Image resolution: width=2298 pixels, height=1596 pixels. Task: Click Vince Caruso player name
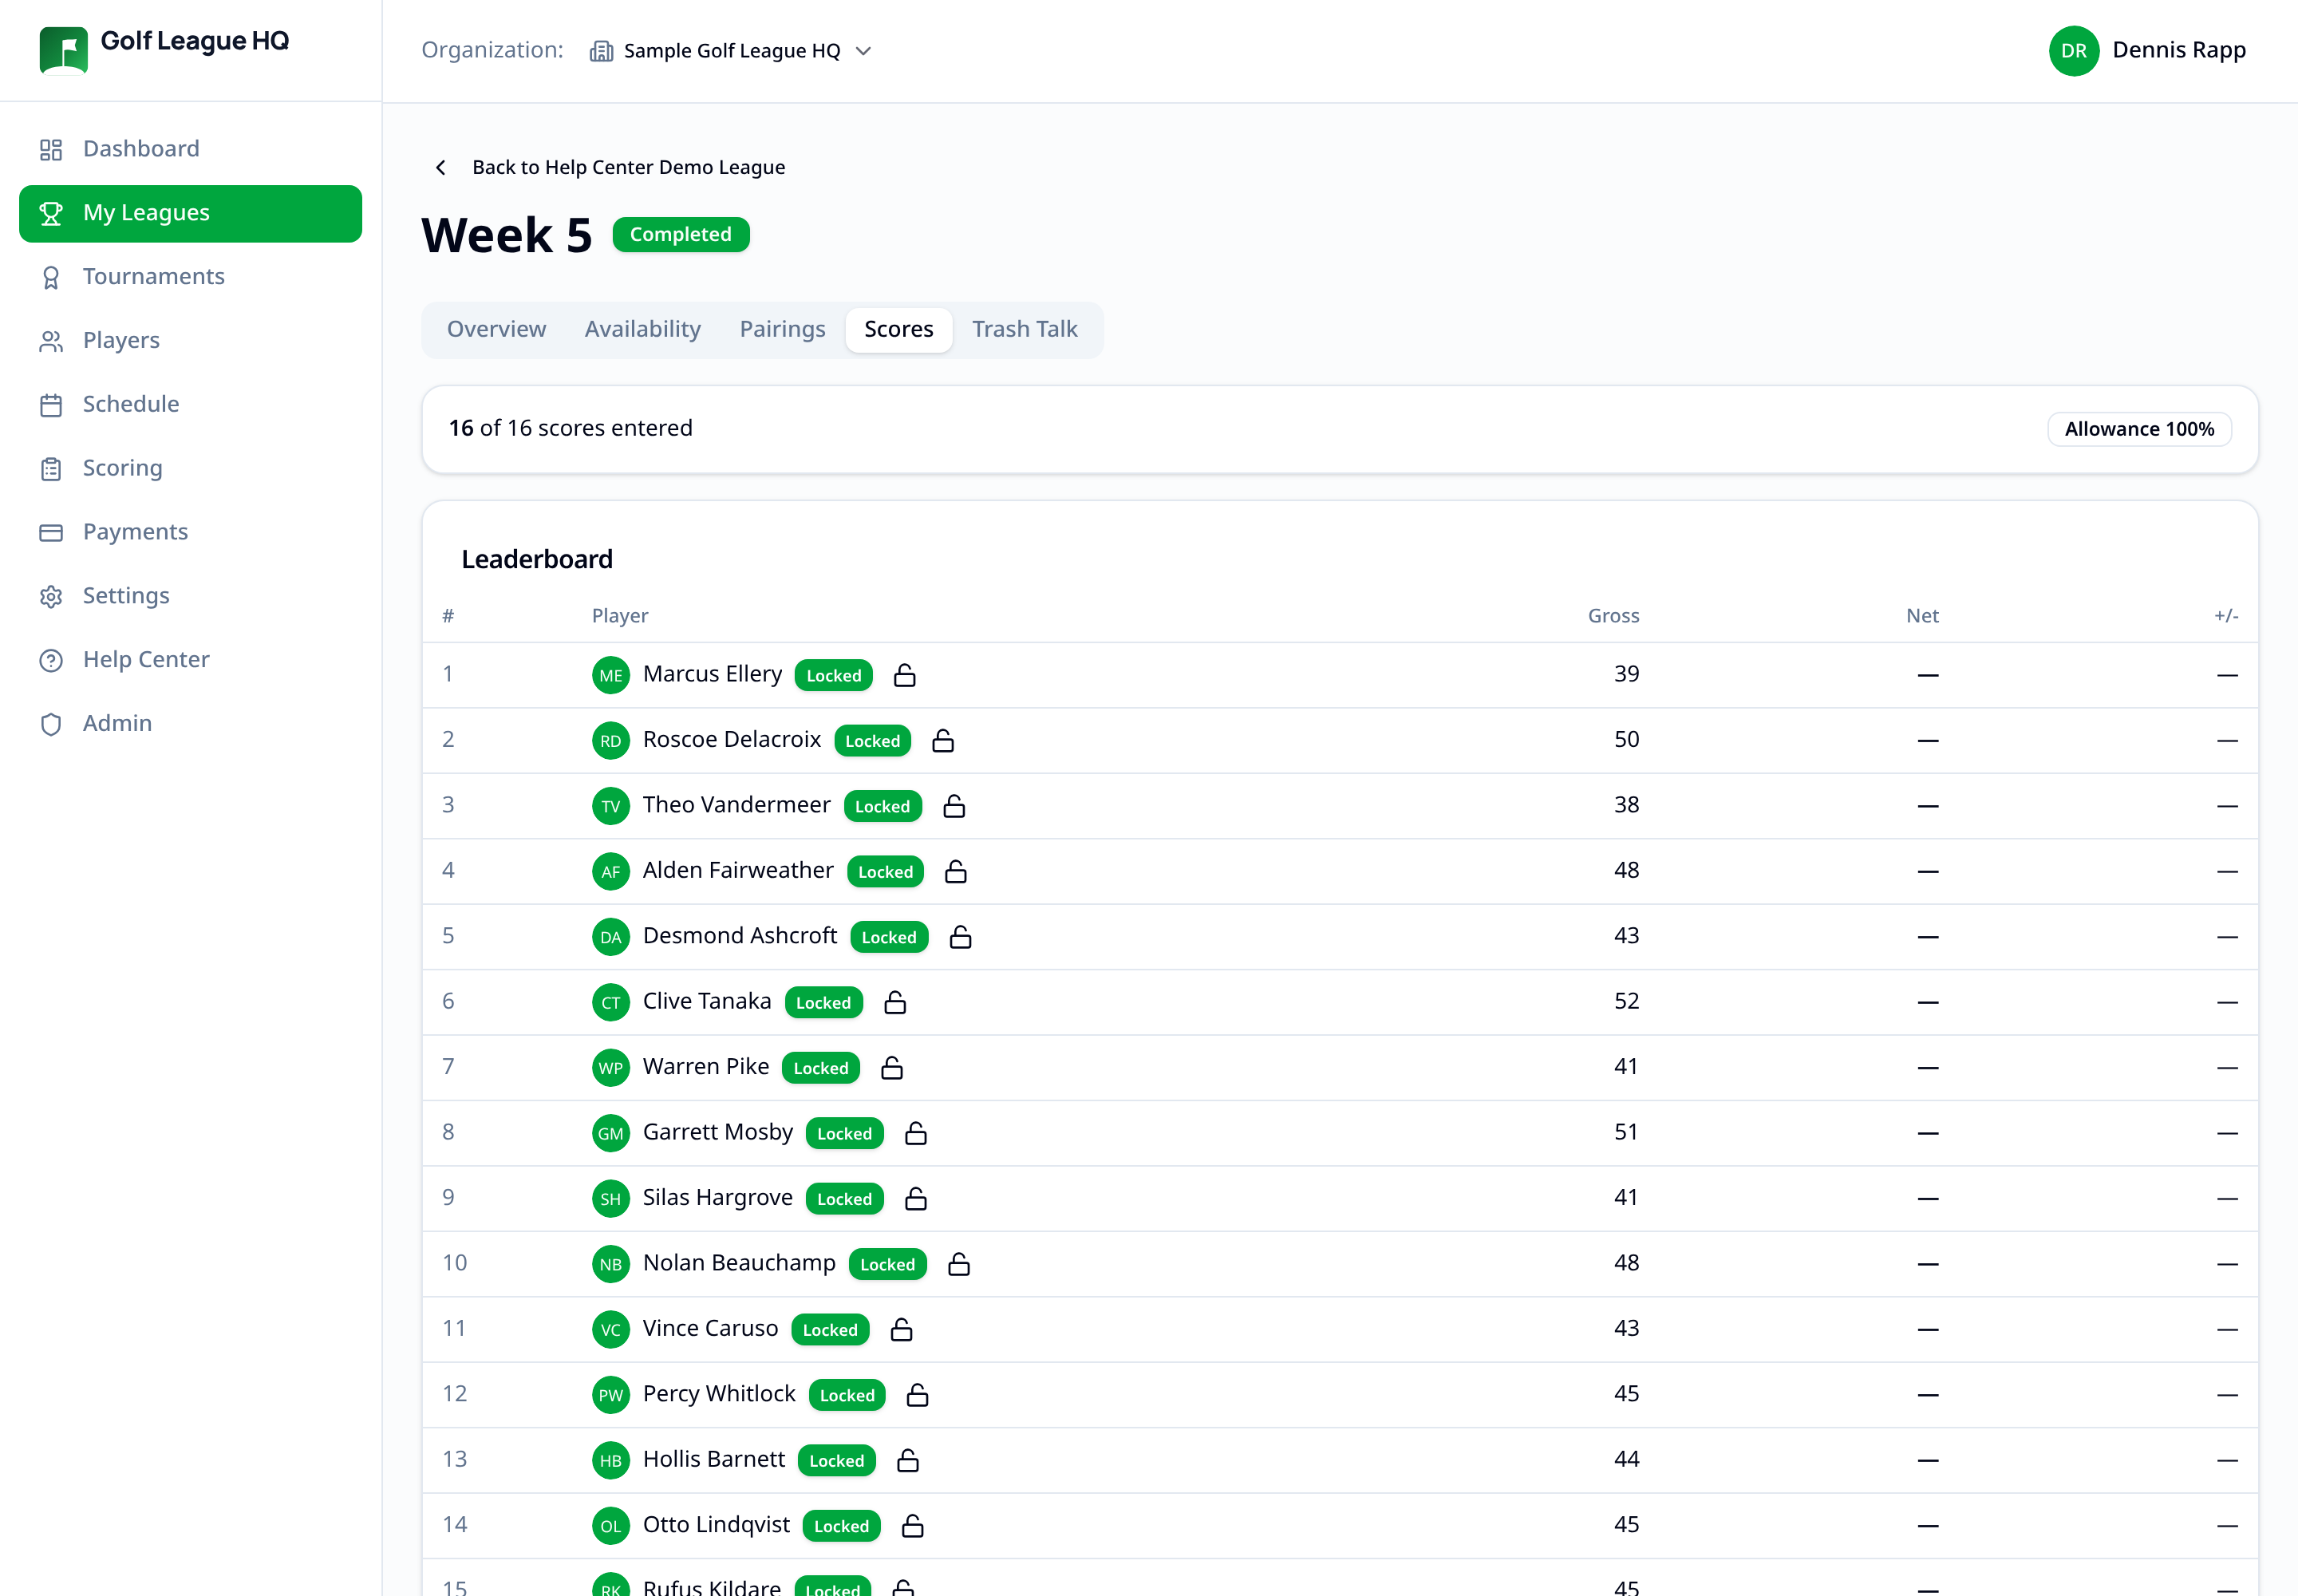[x=710, y=1329]
